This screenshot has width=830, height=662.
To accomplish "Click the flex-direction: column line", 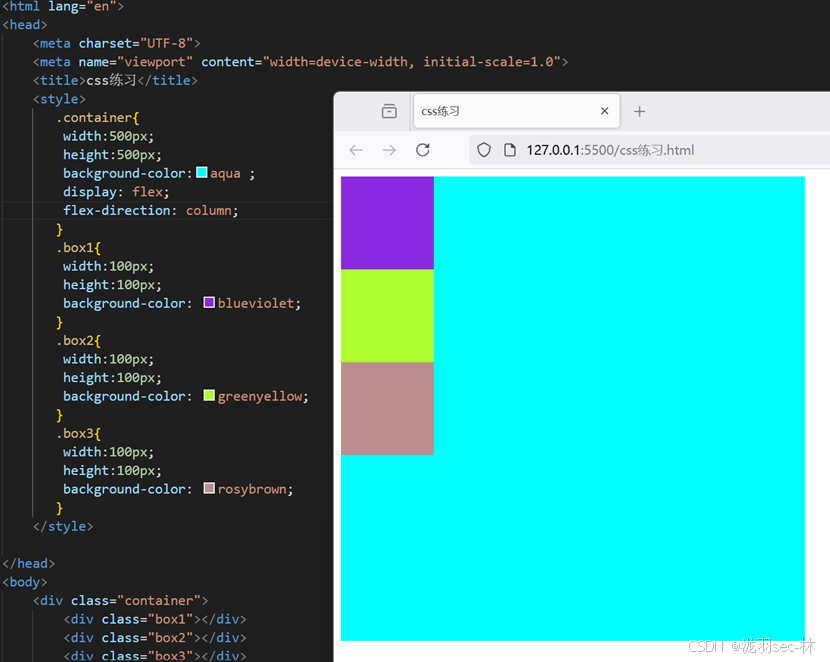I will (x=151, y=211).
